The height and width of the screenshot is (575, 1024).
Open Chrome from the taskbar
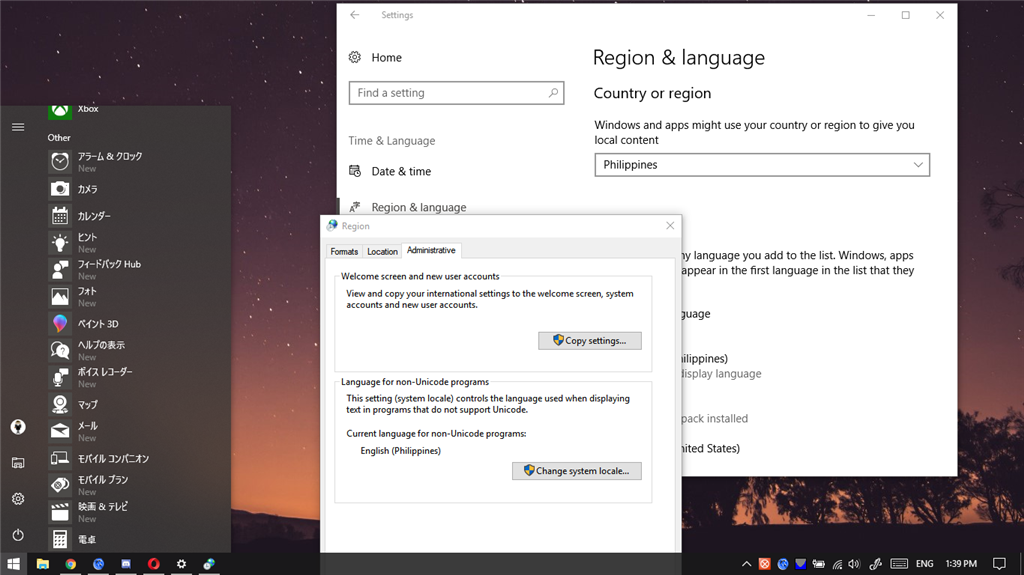pyautogui.click(x=71, y=563)
